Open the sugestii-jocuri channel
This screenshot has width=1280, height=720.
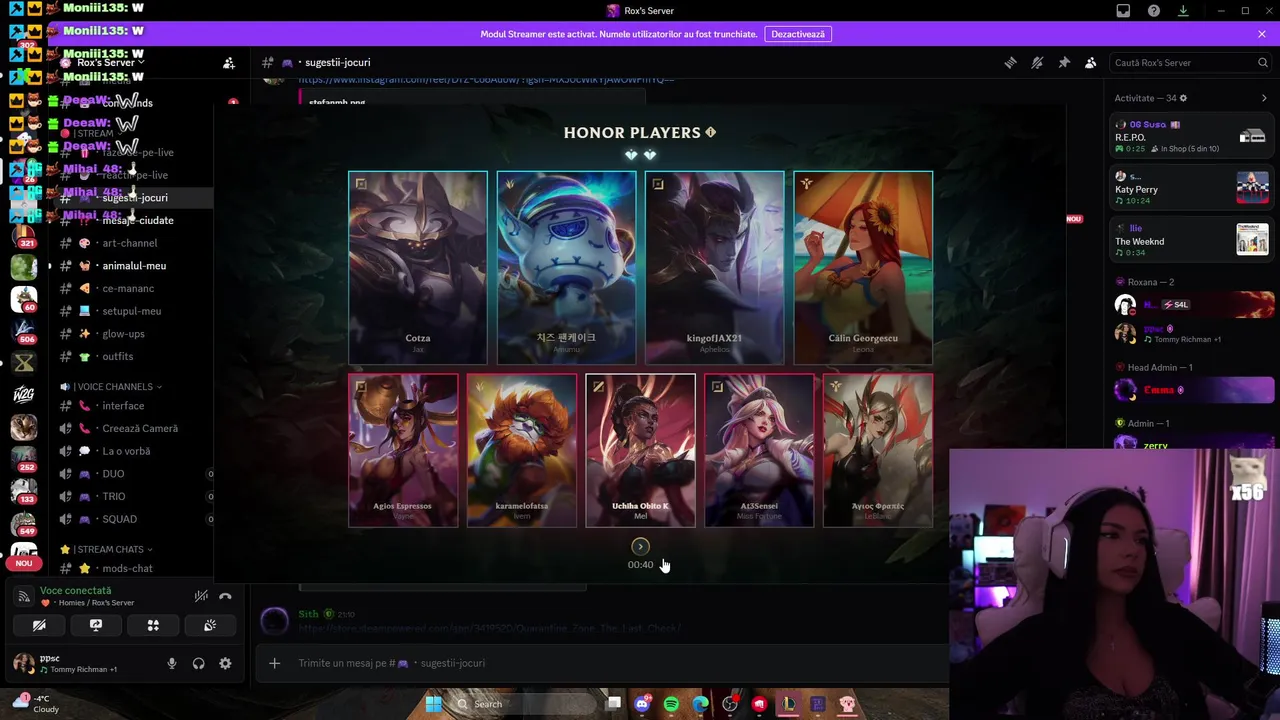(135, 198)
